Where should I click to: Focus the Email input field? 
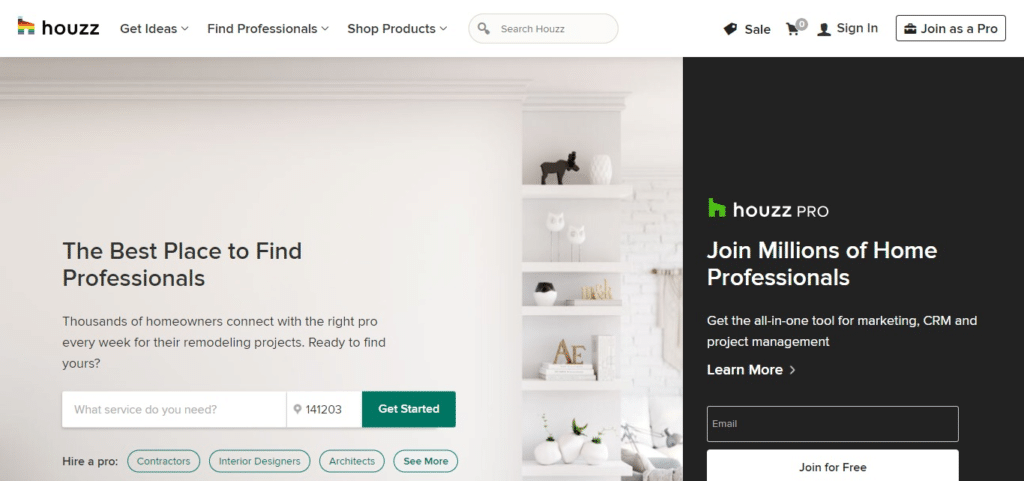[x=833, y=424]
